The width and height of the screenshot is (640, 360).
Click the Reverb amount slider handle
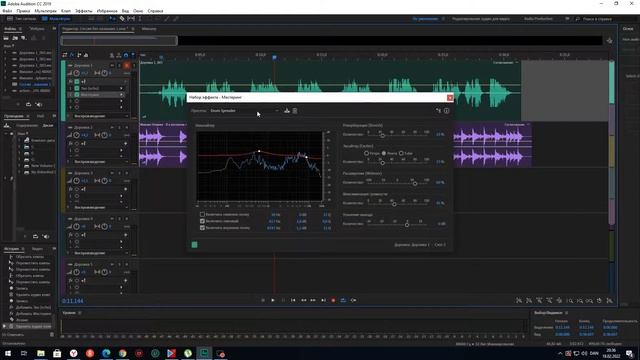382,135
